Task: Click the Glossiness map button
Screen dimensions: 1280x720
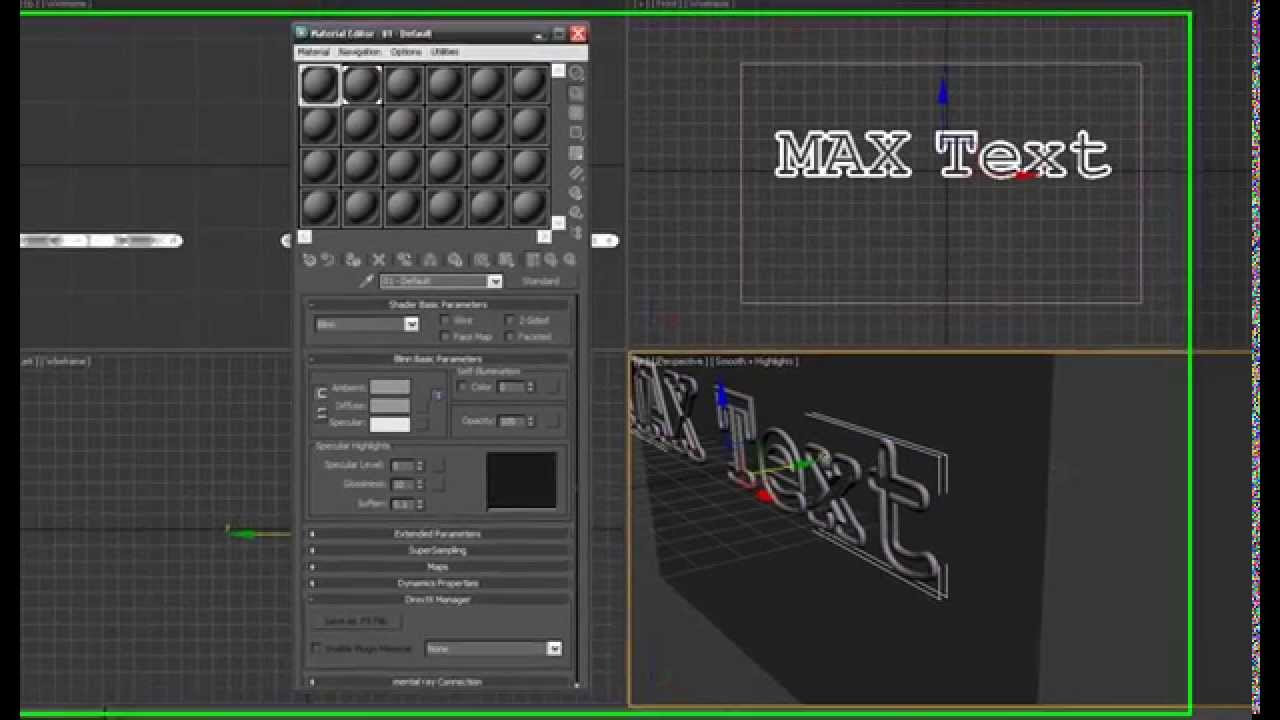Action: [x=437, y=484]
